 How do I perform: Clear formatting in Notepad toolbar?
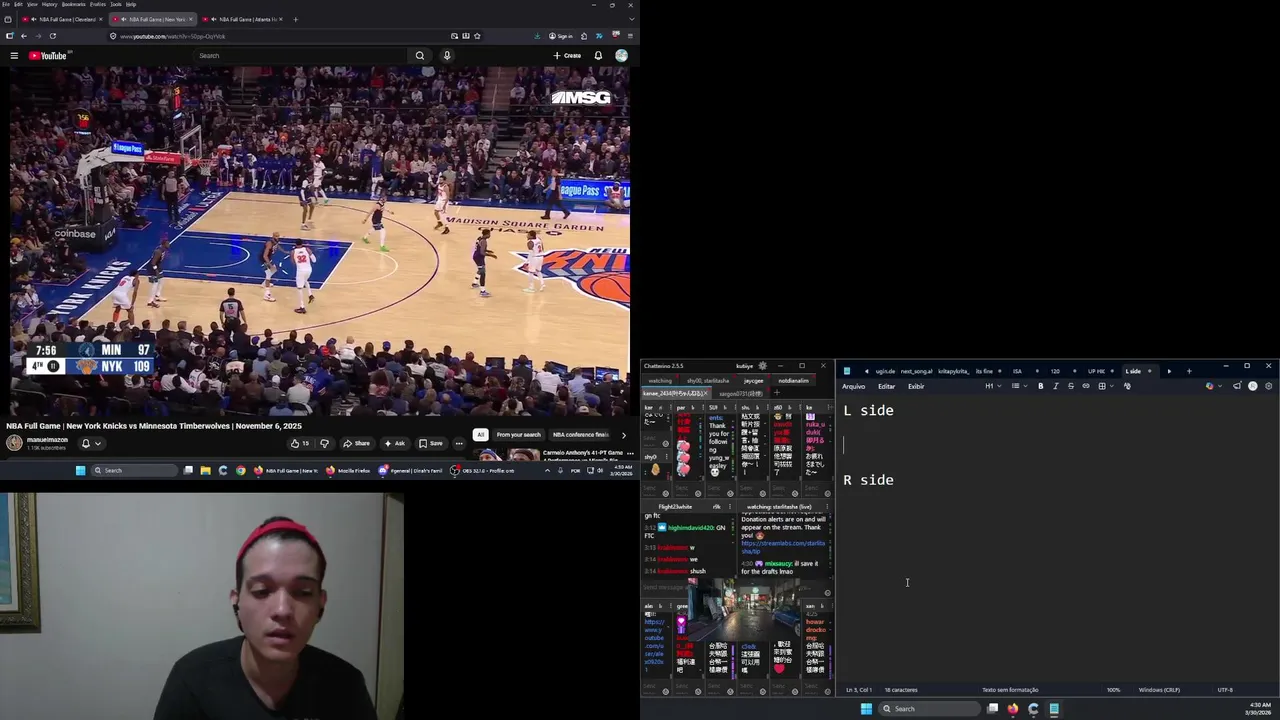(1127, 386)
